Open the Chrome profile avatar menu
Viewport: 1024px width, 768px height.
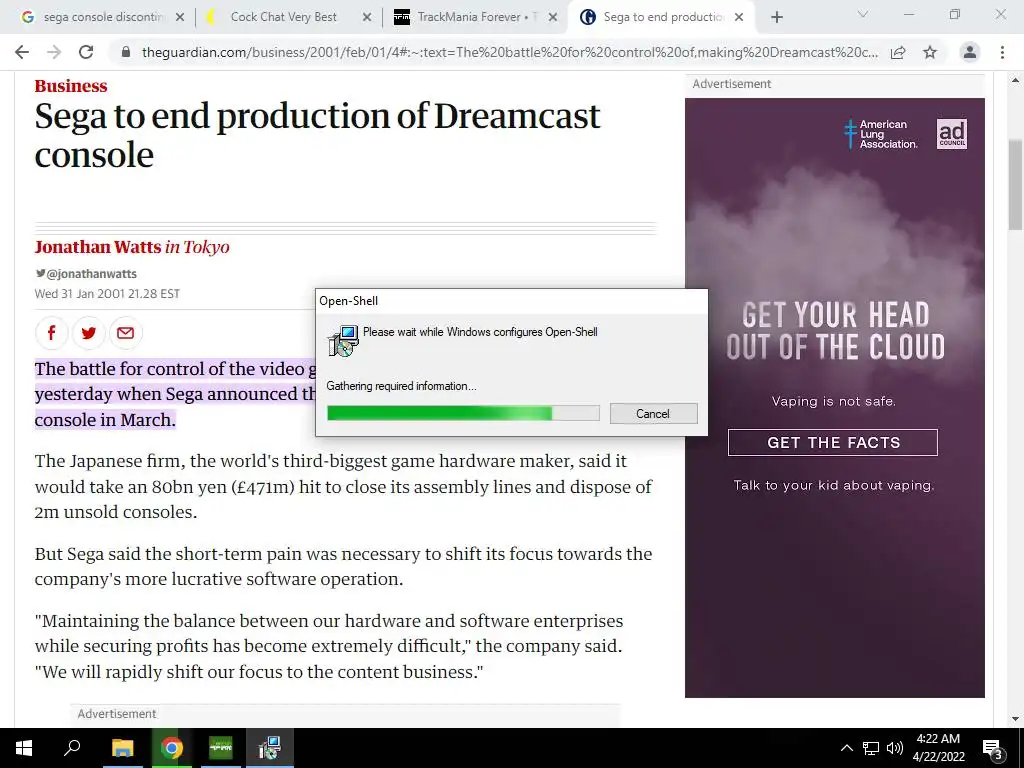(x=970, y=52)
